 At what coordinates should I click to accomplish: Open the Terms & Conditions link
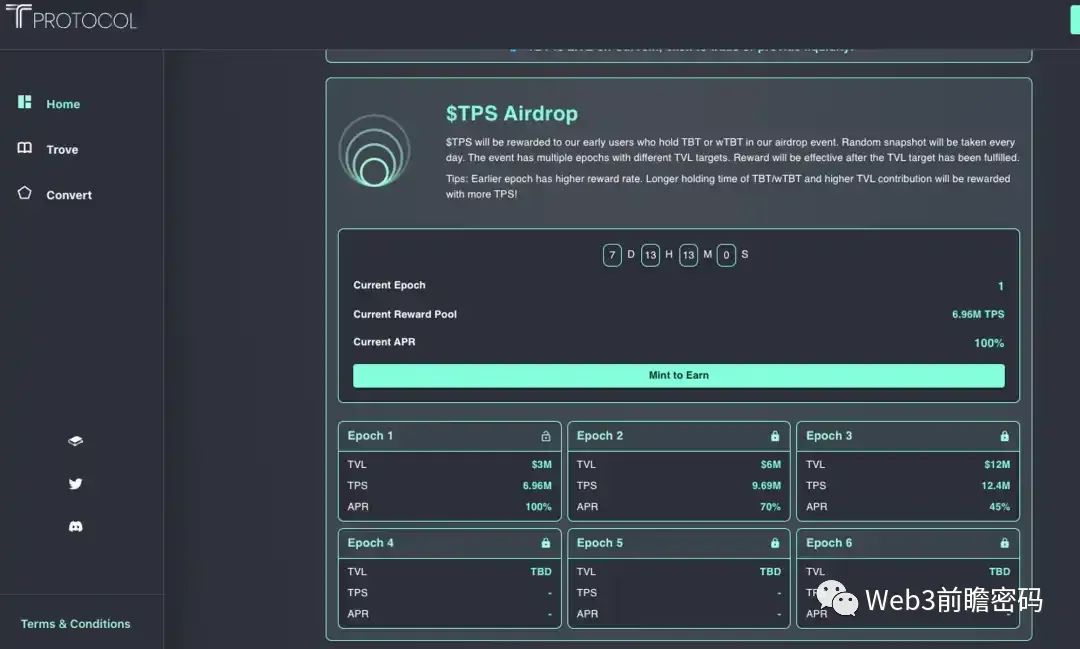pyautogui.click(x=75, y=624)
